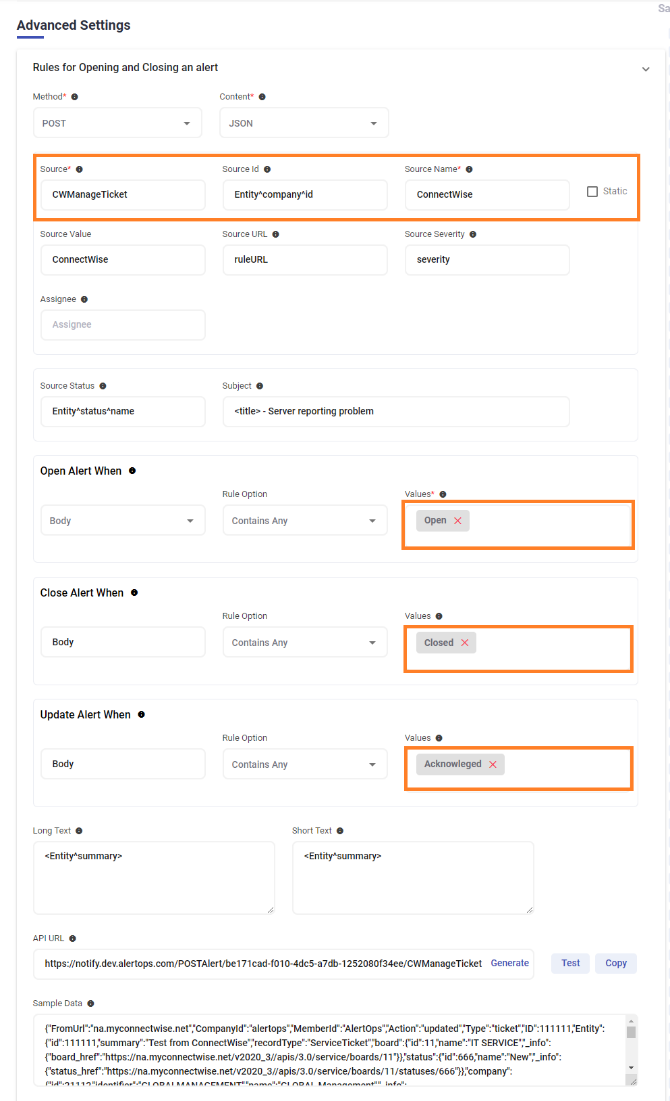The height and width of the screenshot is (1101, 670).
Task: Click the Generate link beside API URL
Action: (x=509, y=963)
